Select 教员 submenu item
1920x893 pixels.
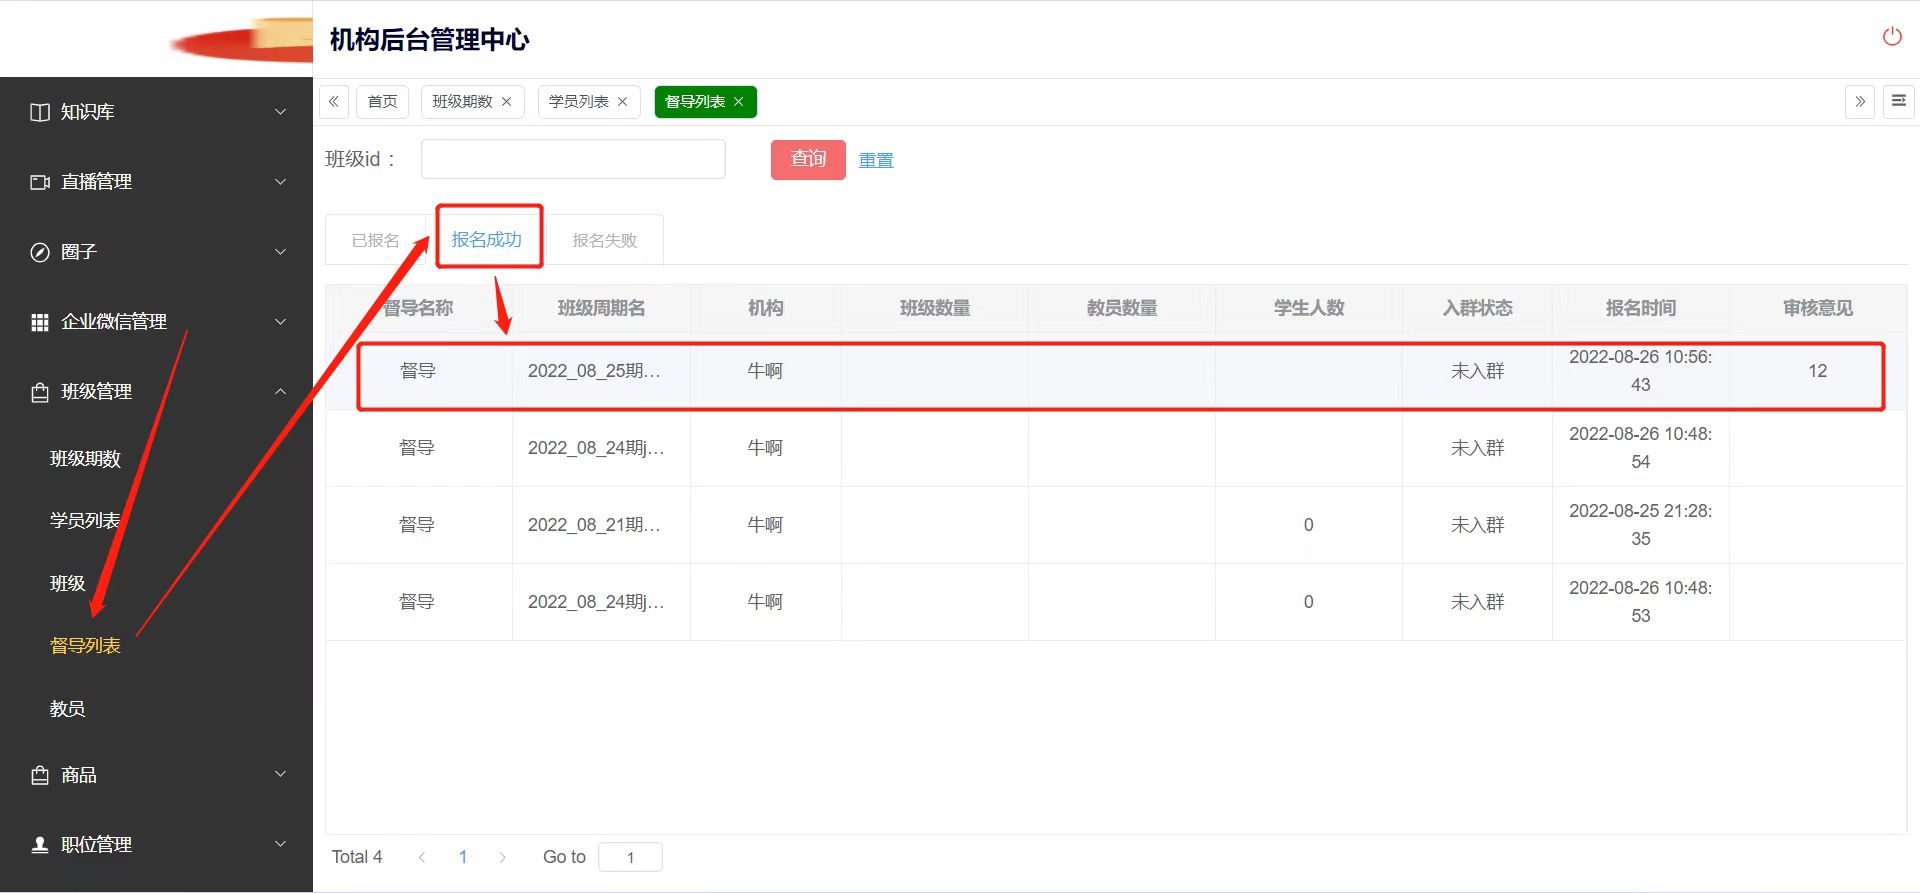point(67,709)
